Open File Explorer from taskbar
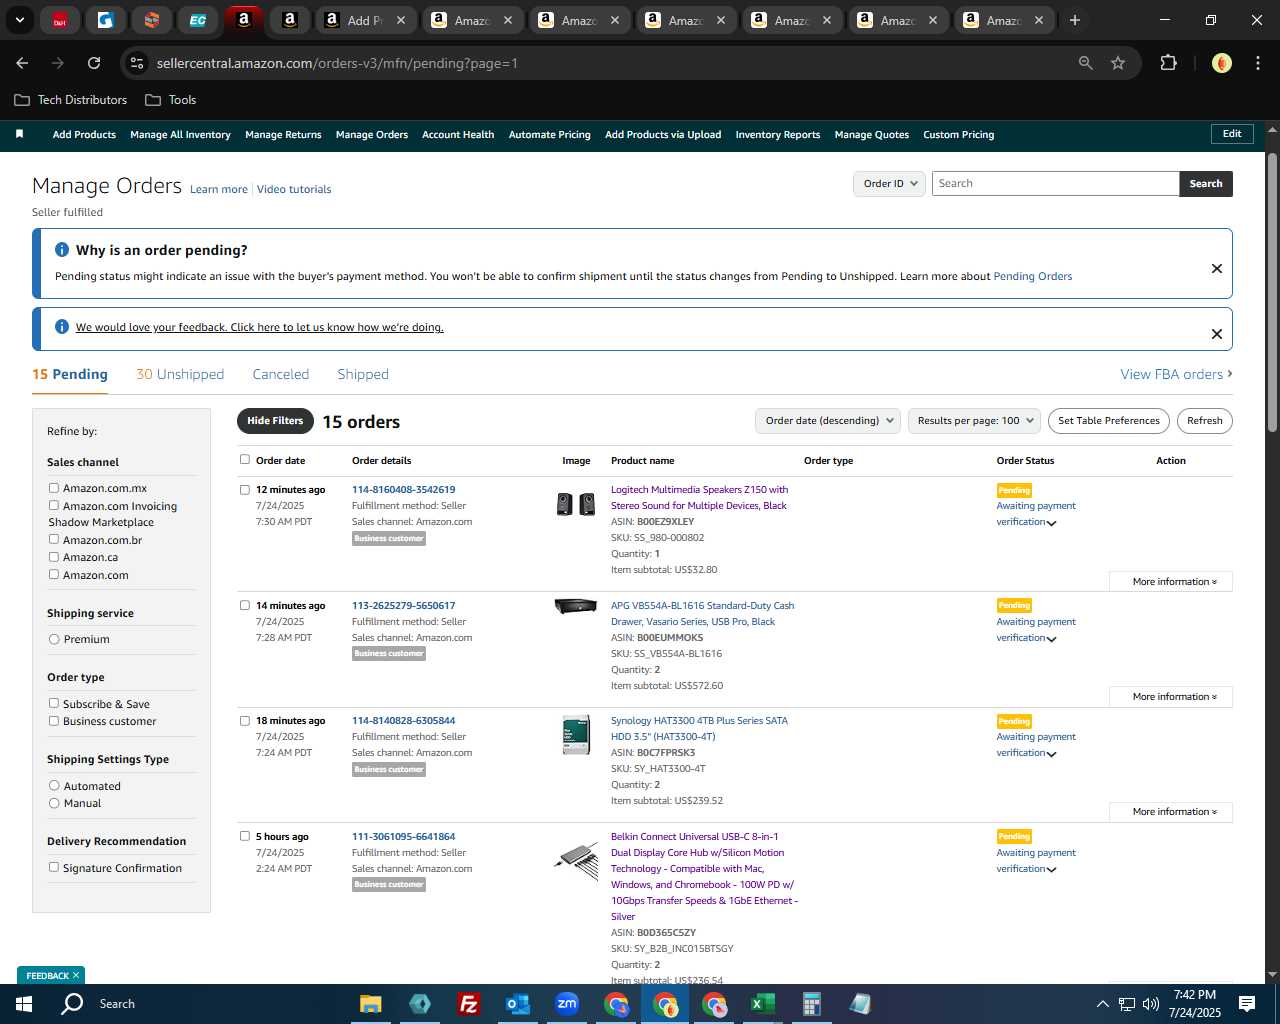This screenshot has height=1024, width=1280. tap(371, 1004)
